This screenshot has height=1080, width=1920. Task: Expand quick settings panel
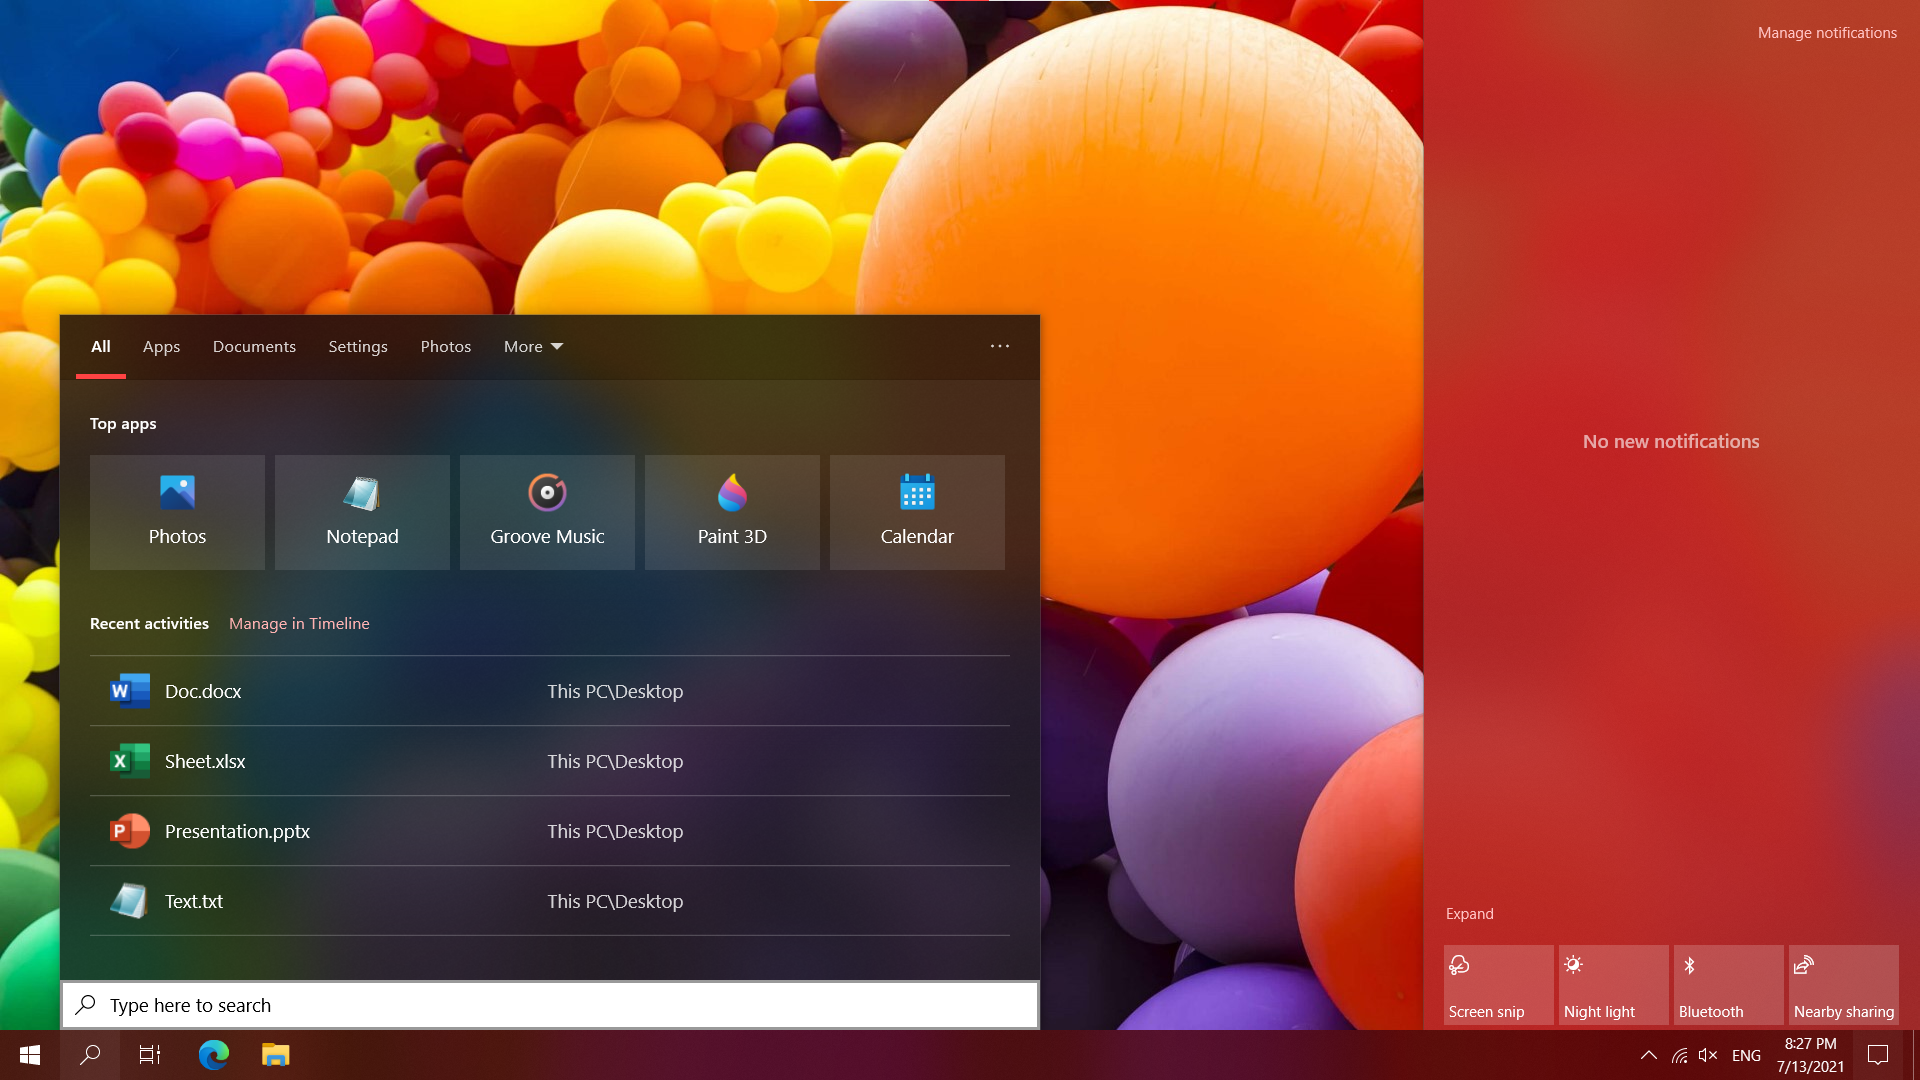(1468, 913)
